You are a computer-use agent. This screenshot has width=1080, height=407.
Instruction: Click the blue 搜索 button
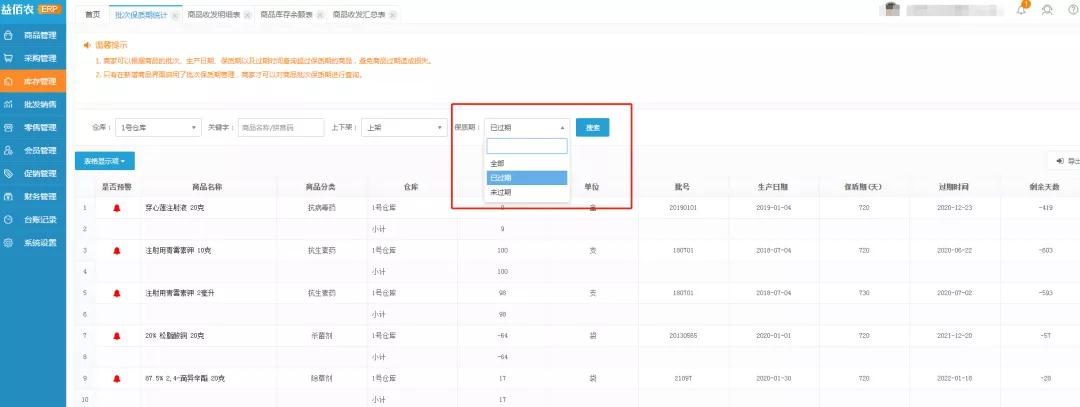(592, 128)
